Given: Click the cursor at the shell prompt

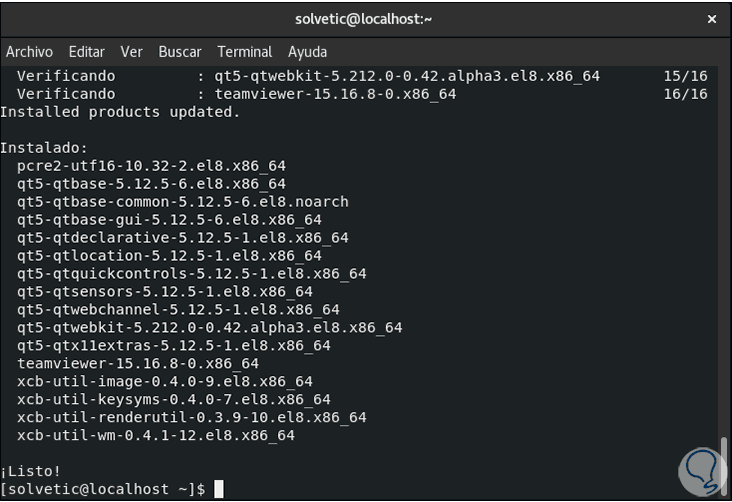Looking at the screenshot, I should point(219,489).
